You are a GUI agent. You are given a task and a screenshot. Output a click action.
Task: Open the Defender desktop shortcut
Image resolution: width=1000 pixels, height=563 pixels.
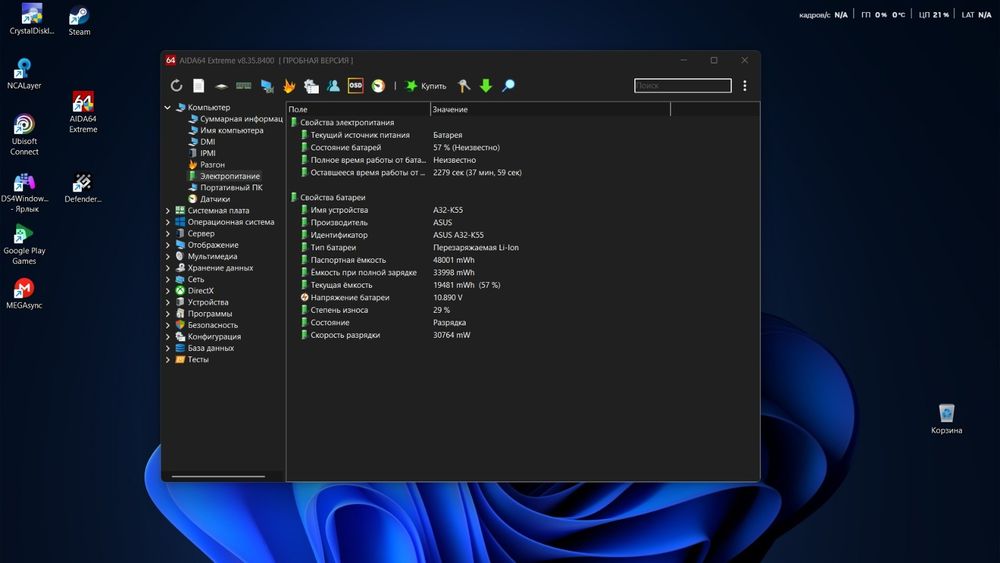coord(82,188)
